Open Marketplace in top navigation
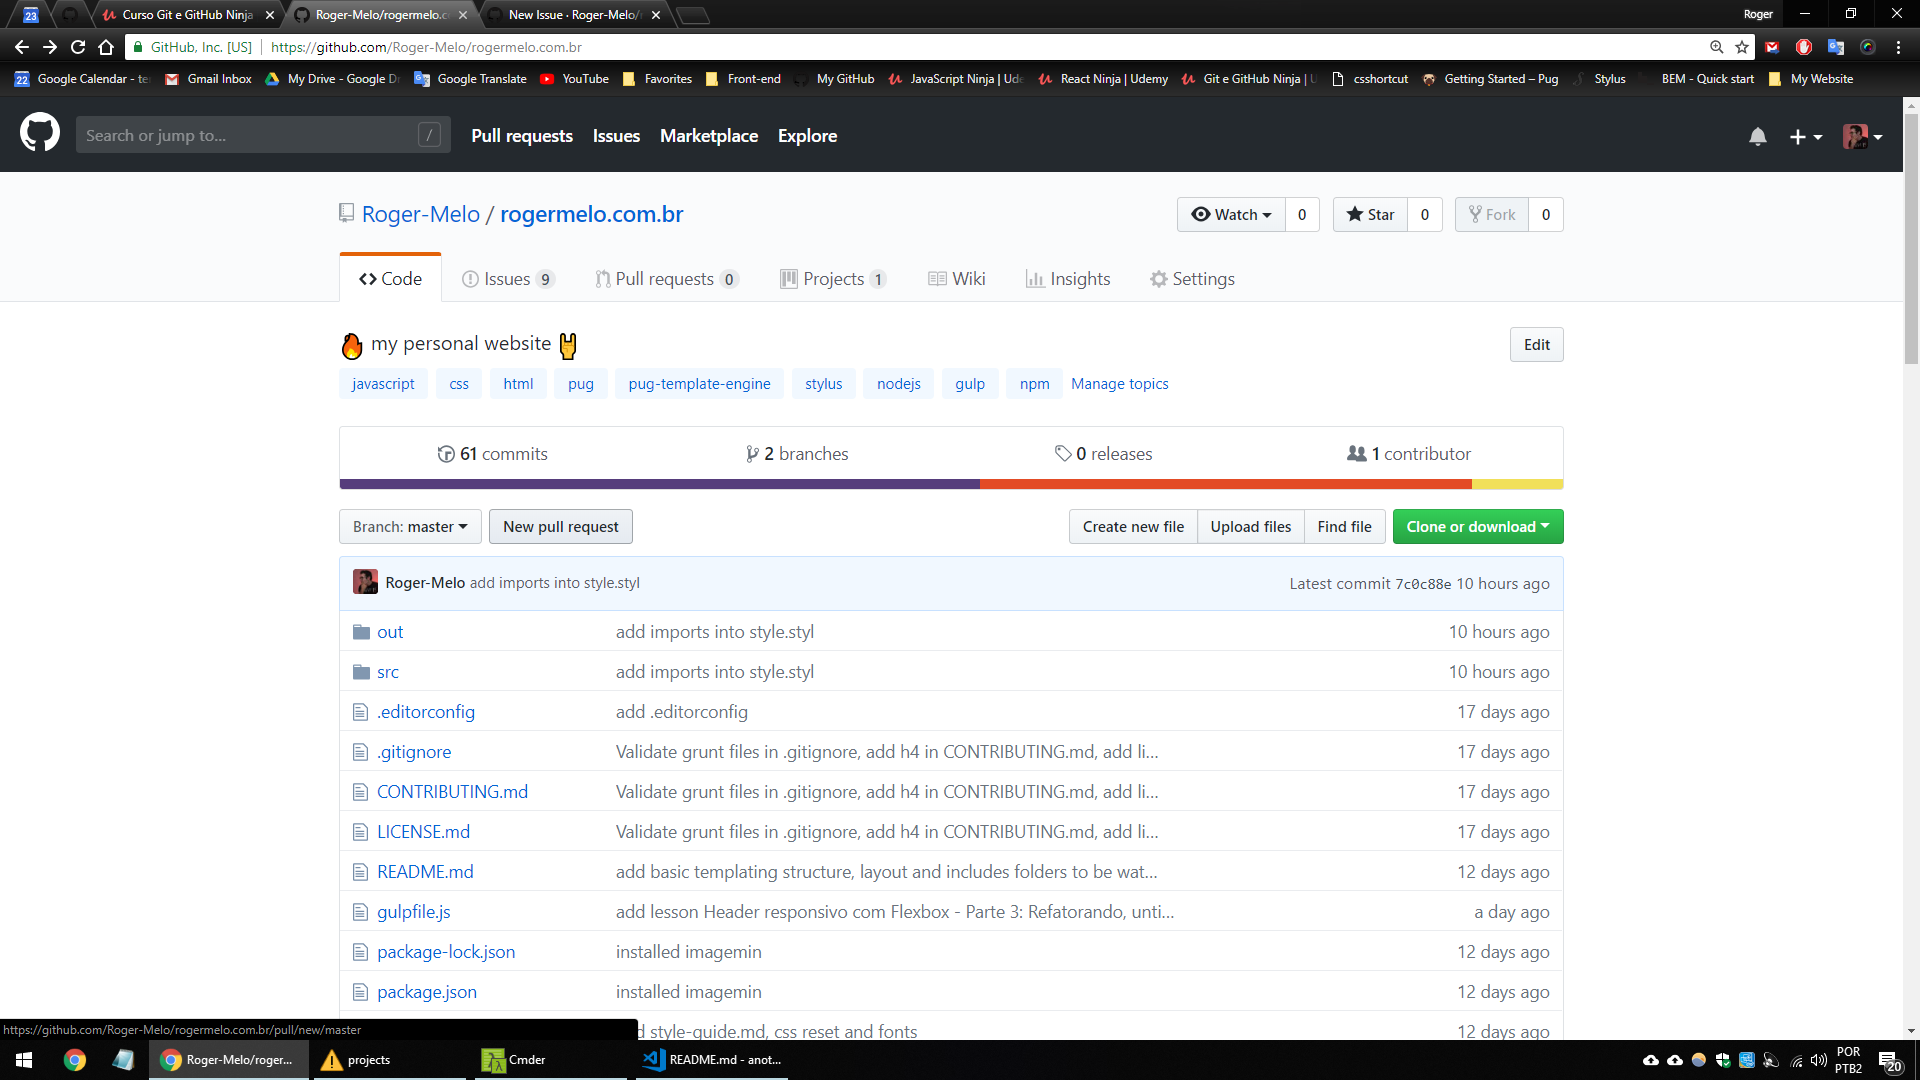The width and height of the screenshot is (1920, 1080). 709,136
